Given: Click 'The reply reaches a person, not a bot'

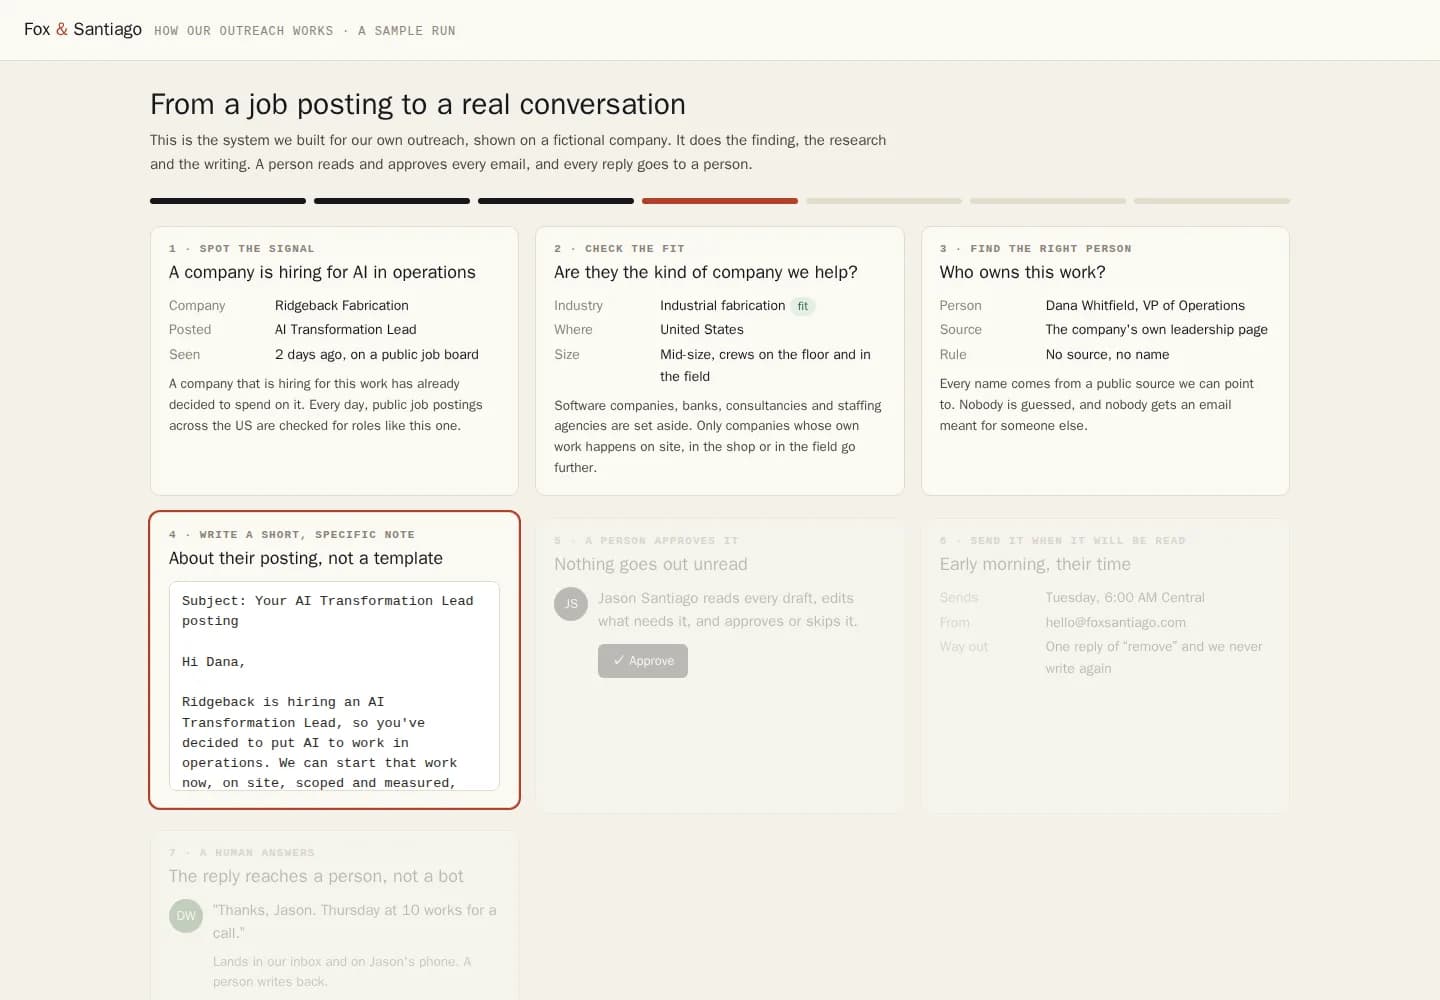Looking at the screenshot, I should tap(316, 876).
